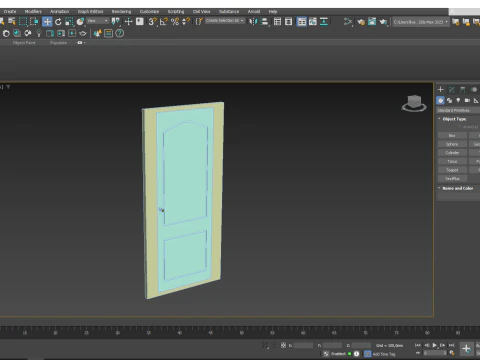Open project path dropdown
The image size is (480, 360).
click(x=420, y=22)
